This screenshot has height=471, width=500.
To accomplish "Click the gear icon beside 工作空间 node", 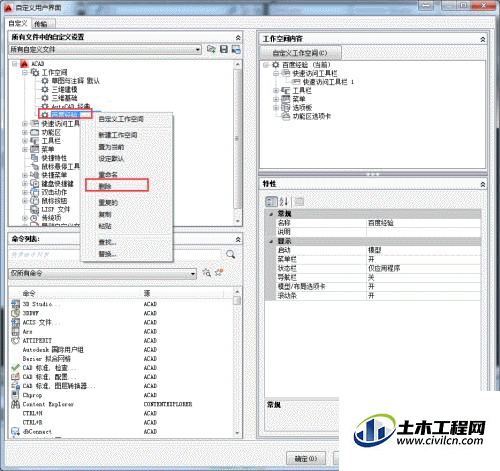I will 35,72.
